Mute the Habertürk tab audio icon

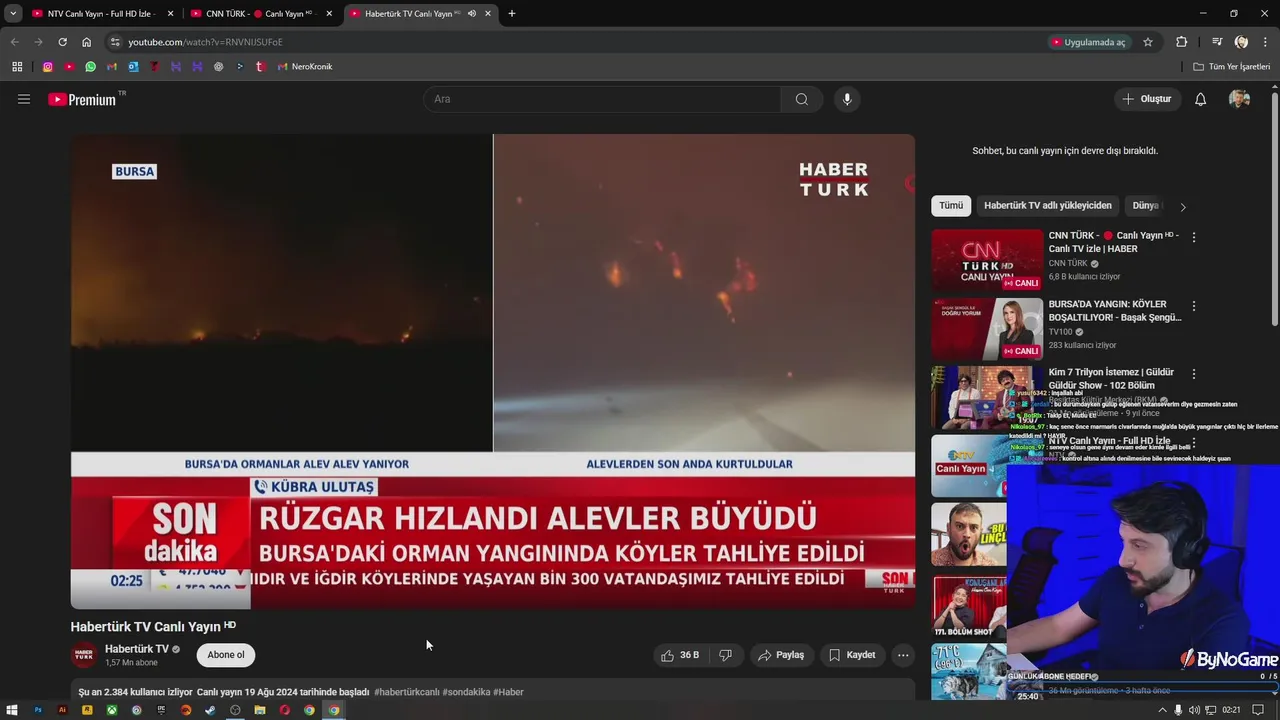472,14
